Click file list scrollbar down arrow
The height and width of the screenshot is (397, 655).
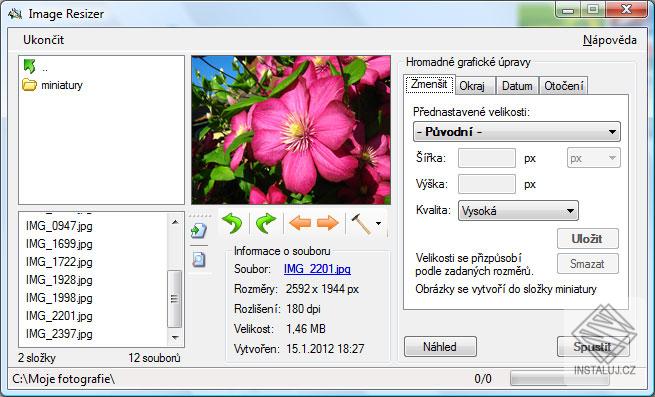tap(175, 337)
